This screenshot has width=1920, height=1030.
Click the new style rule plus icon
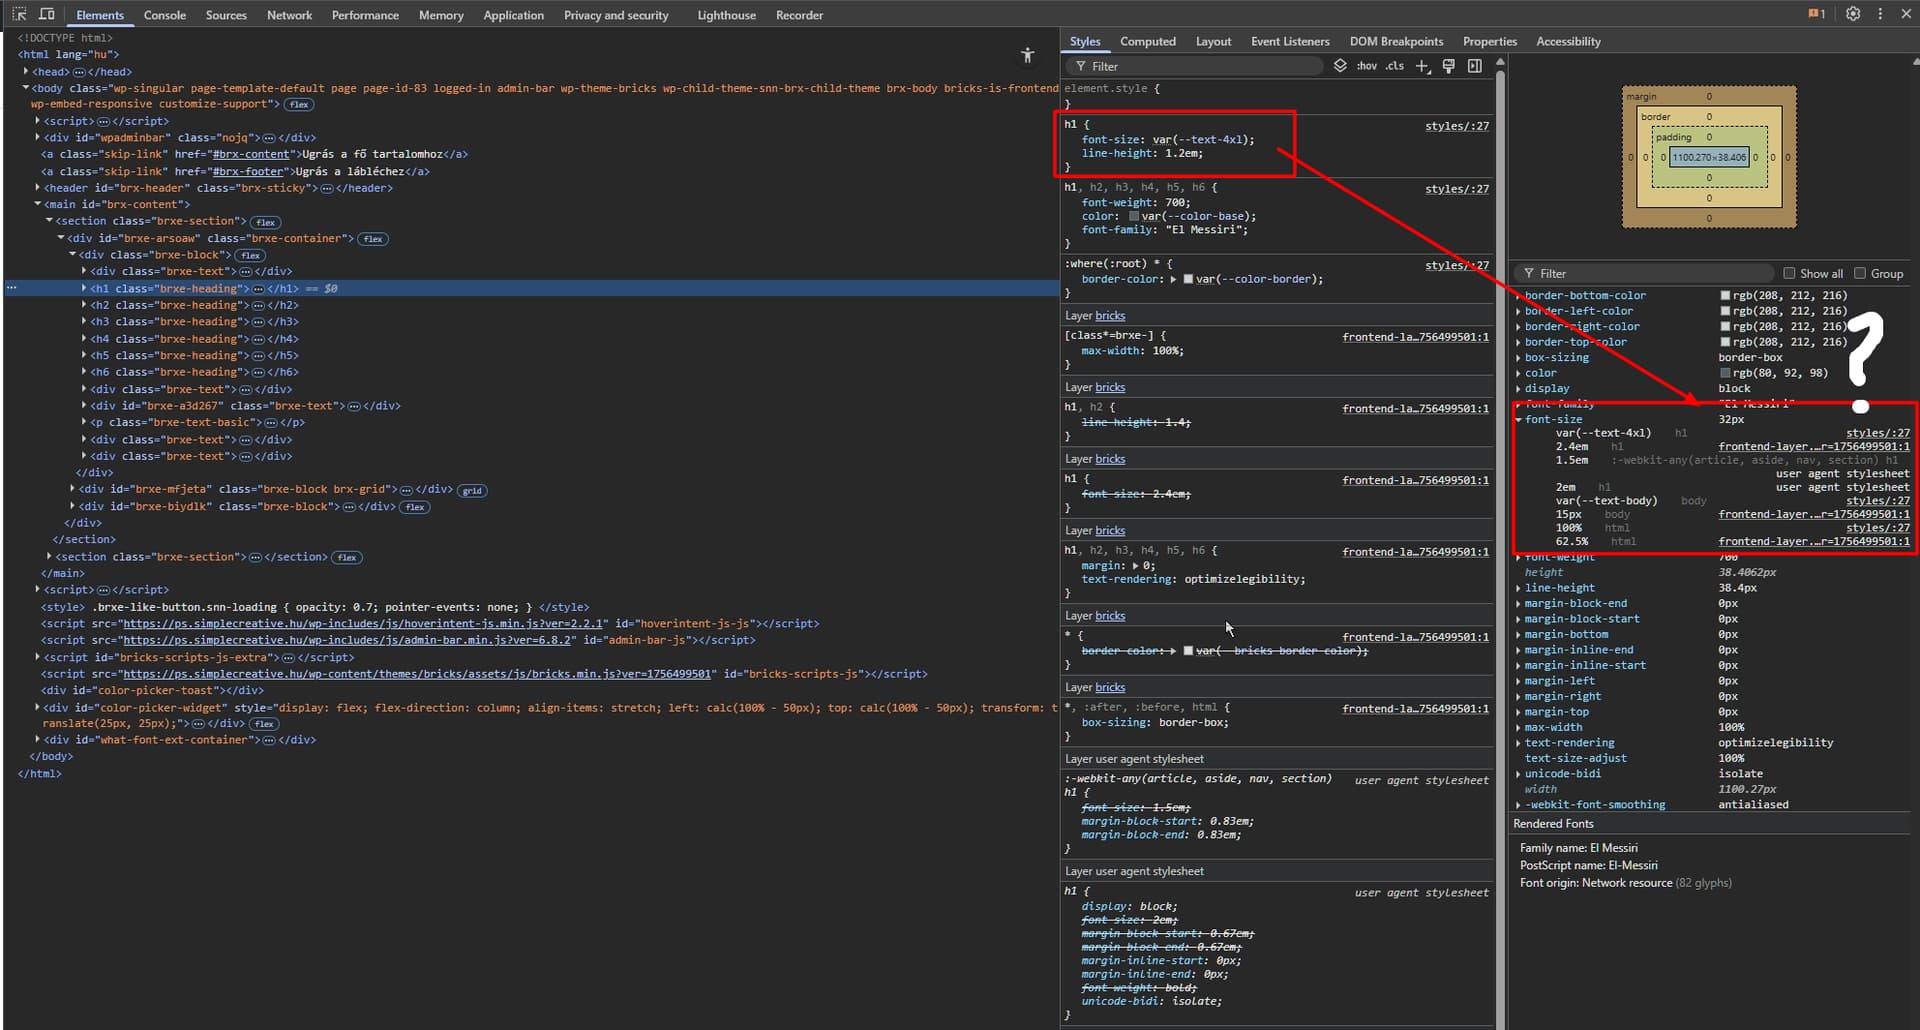pos(1423,66)
